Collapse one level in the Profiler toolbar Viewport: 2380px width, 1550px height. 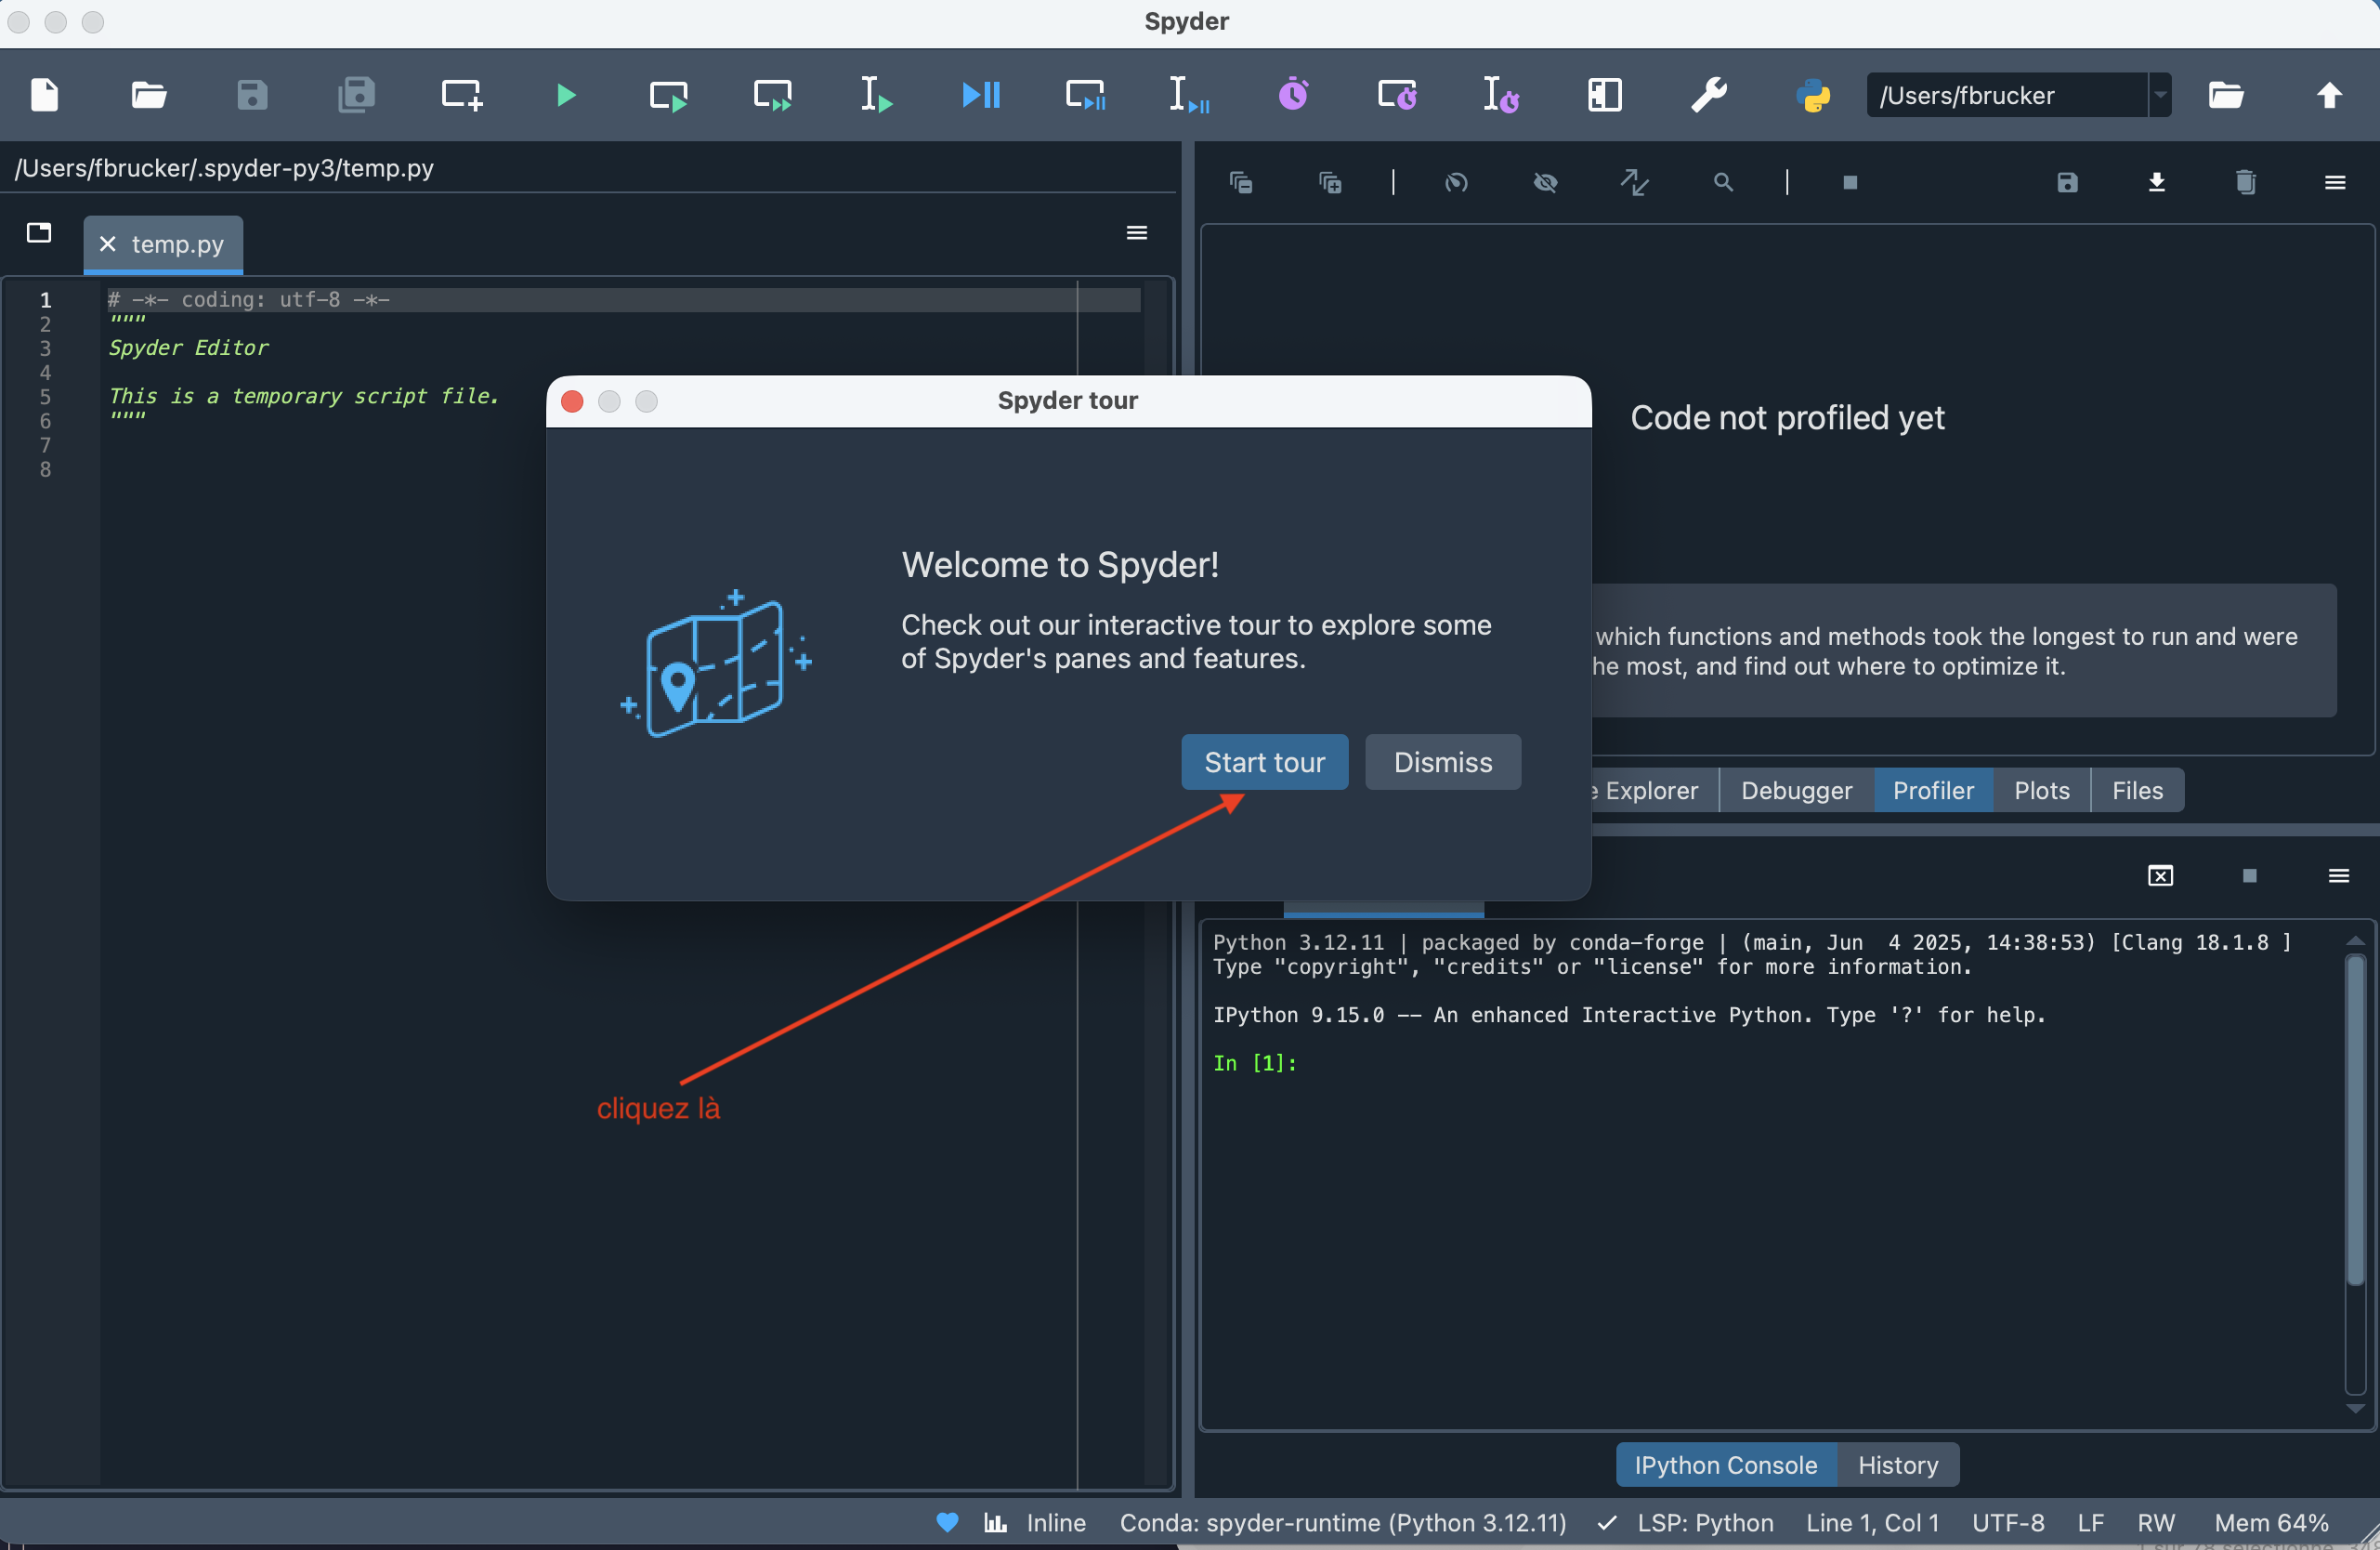pyautogui.click(x=1241, y=182)
